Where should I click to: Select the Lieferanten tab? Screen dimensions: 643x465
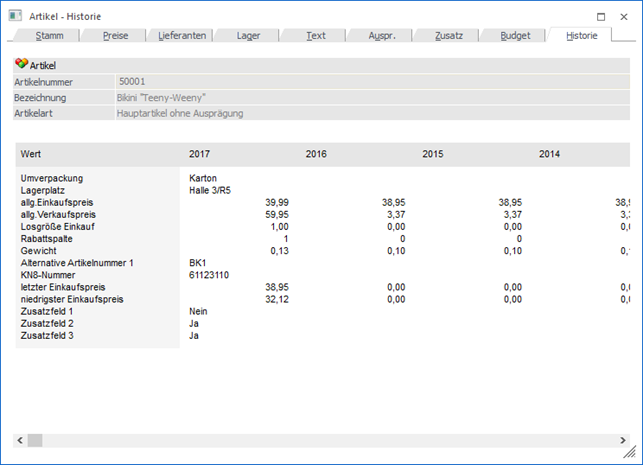(182, 35)
